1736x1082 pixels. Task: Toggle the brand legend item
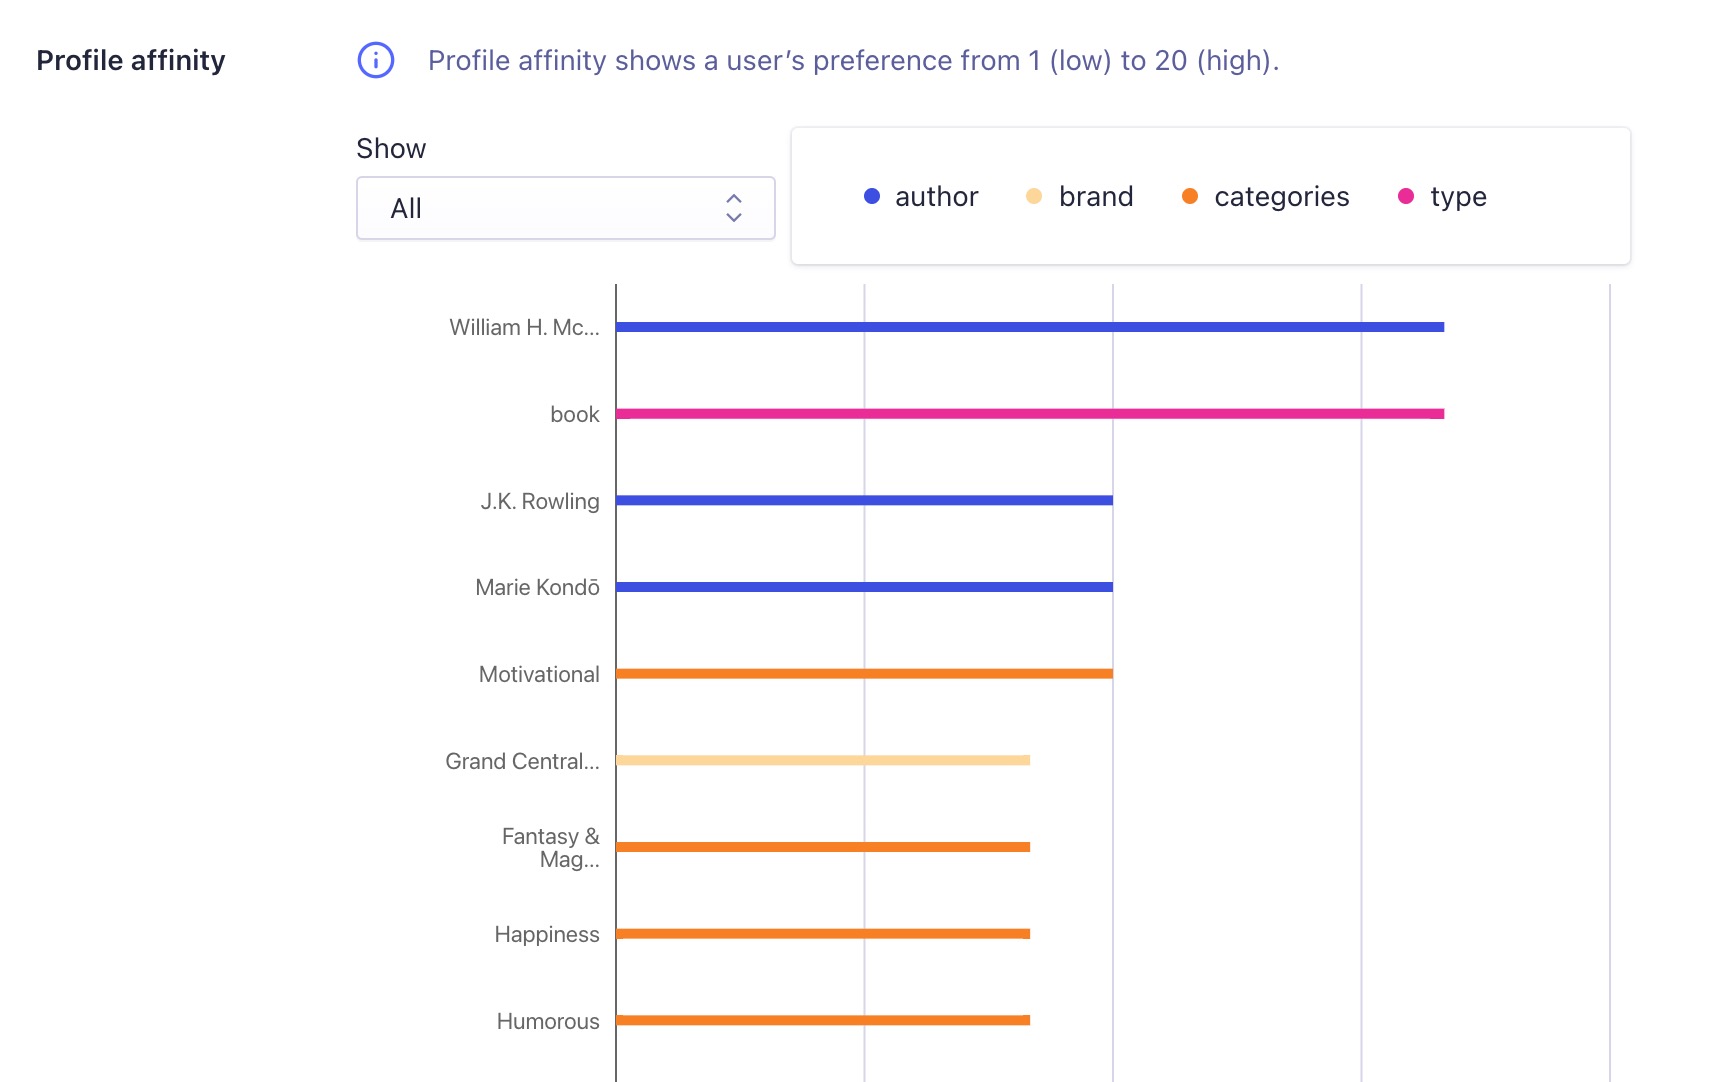1080,196
